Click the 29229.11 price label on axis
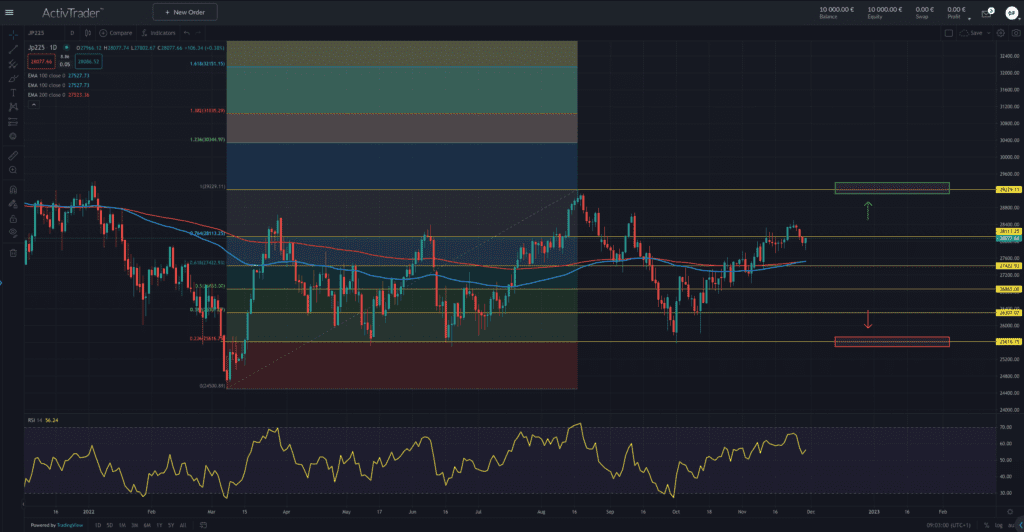Image resolution: width=1024 pixels, height=532 pixels. [1008, 189]
